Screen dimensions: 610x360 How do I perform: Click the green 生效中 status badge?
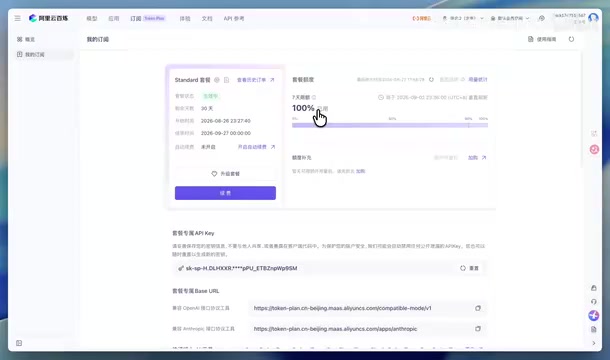click(210, 96)
